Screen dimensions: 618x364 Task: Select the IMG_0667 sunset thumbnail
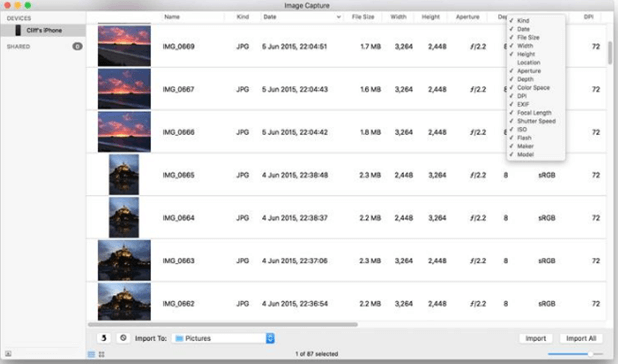point(124,89)
